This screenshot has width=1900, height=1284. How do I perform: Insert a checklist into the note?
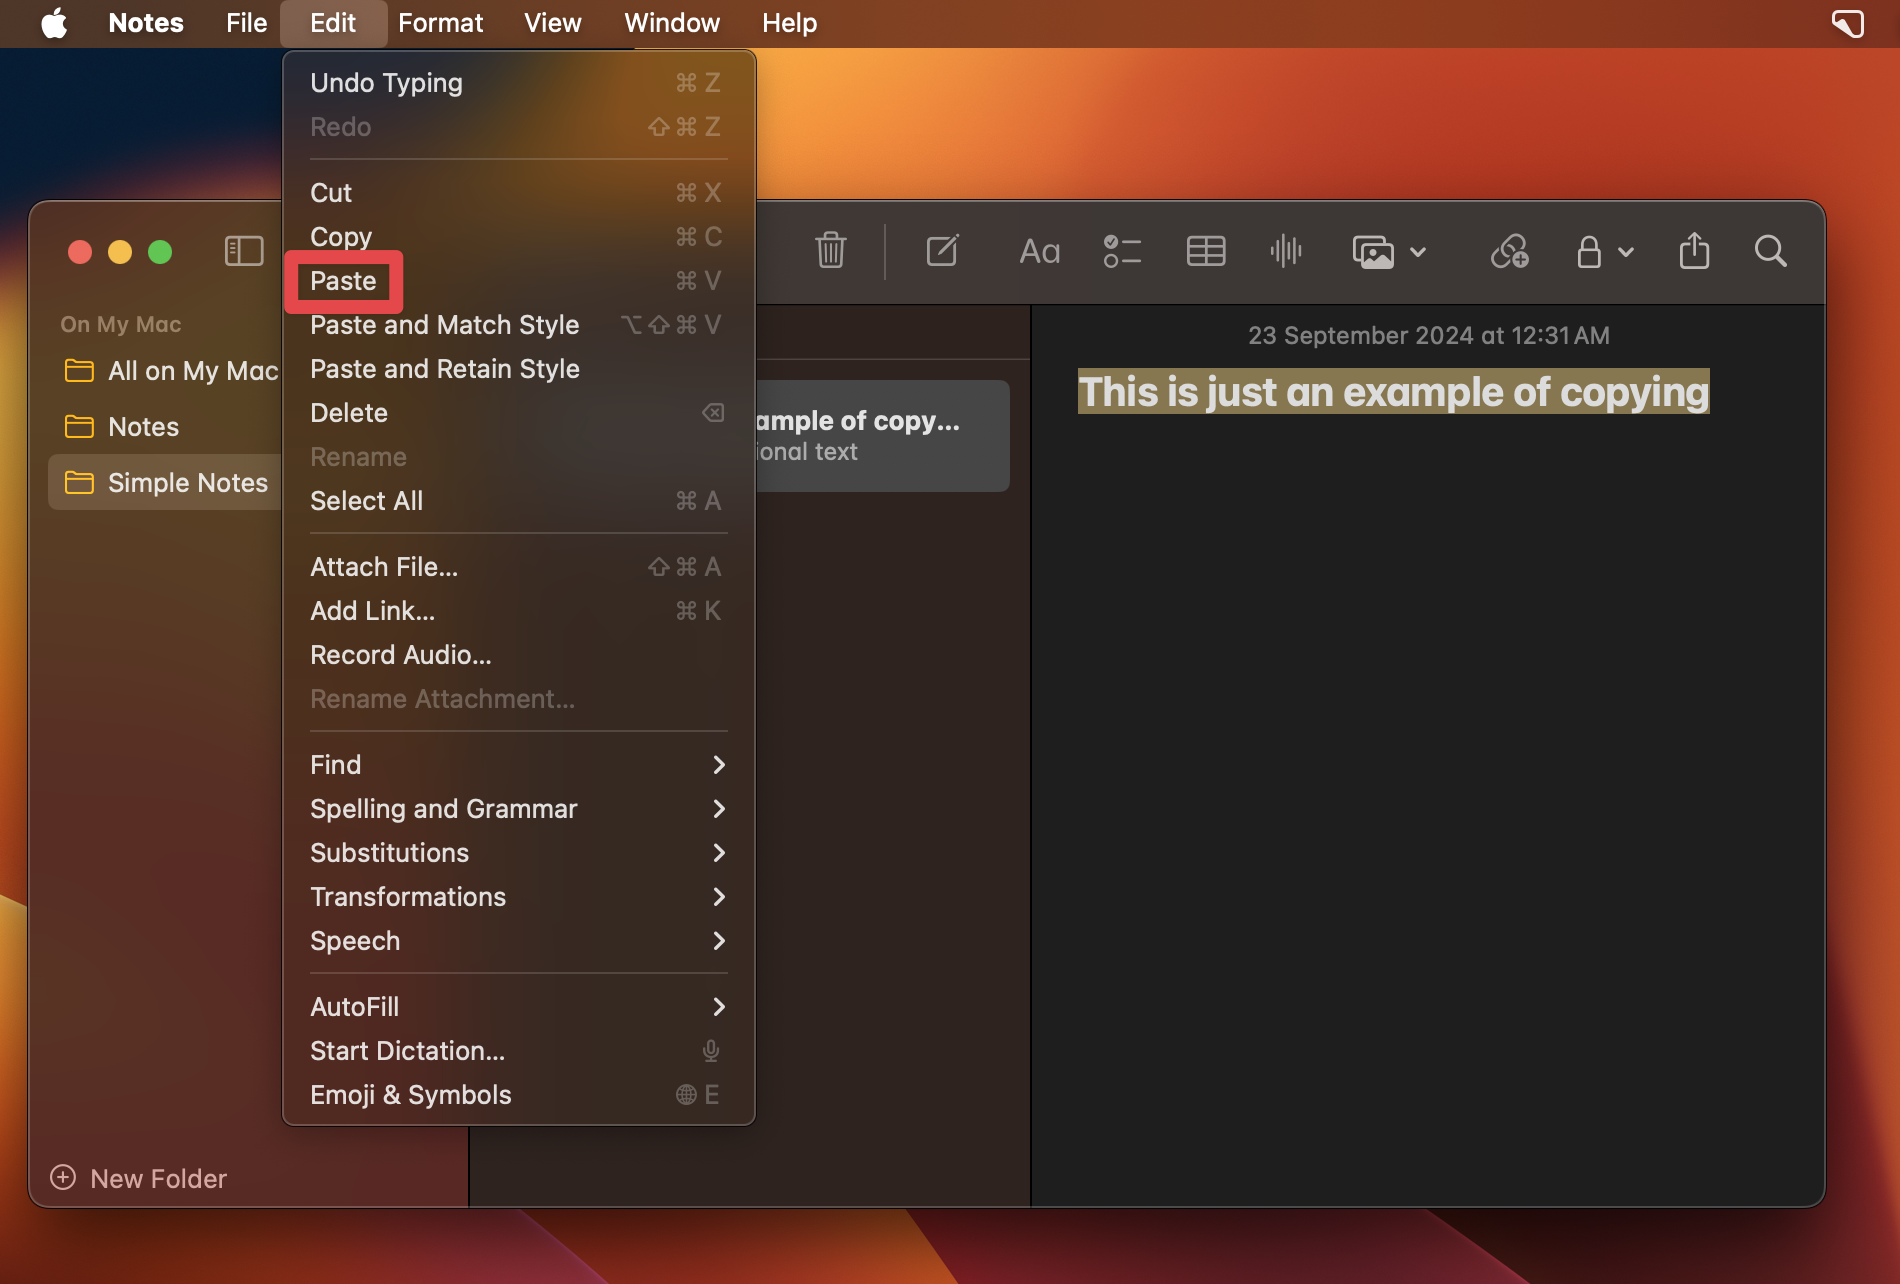point(1122,252)
